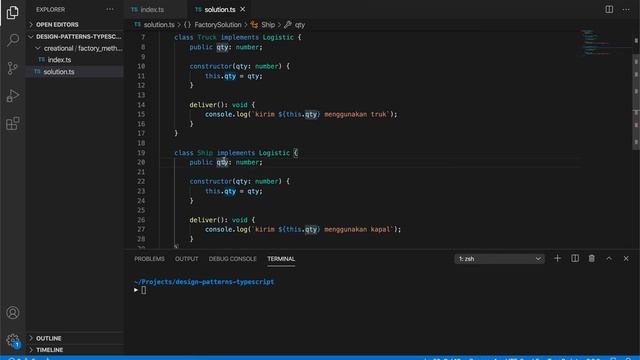The width and height of the screenshot is (640, 360).
Task: Select terminal instance dropdown 1: zsh
Action: tap(499, 259)
